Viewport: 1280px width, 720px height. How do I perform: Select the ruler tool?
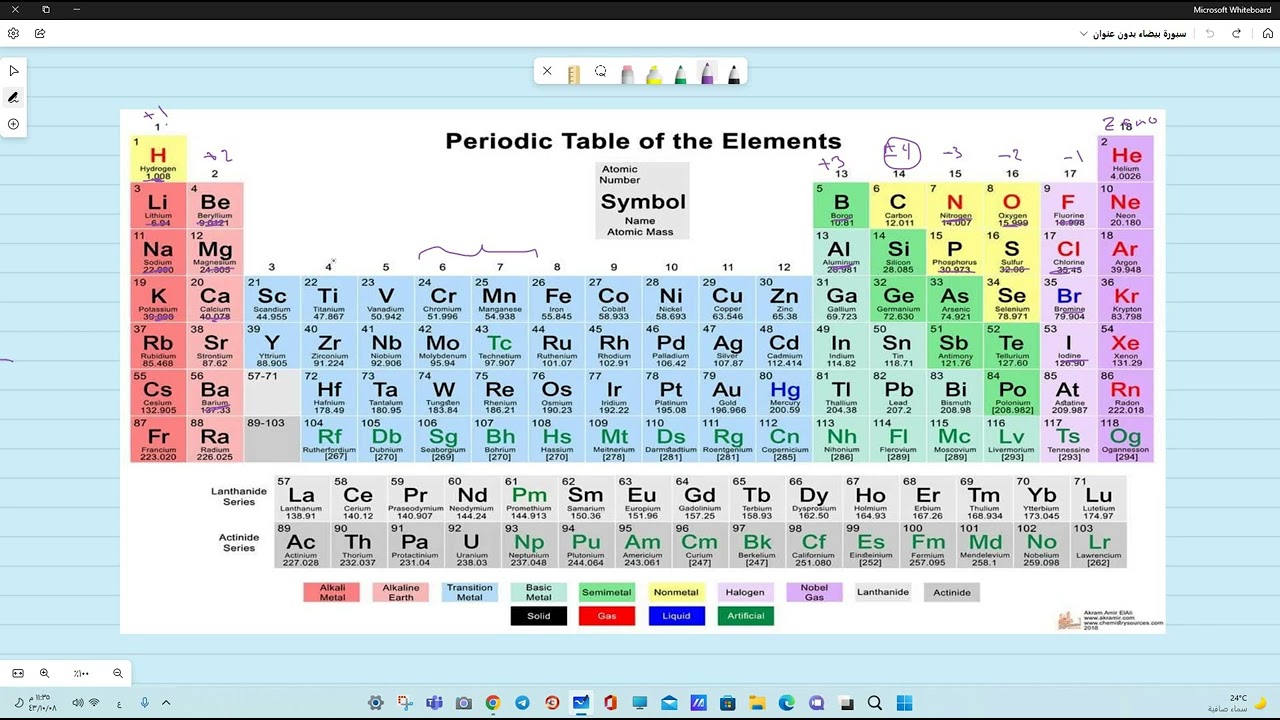point(573,73)
